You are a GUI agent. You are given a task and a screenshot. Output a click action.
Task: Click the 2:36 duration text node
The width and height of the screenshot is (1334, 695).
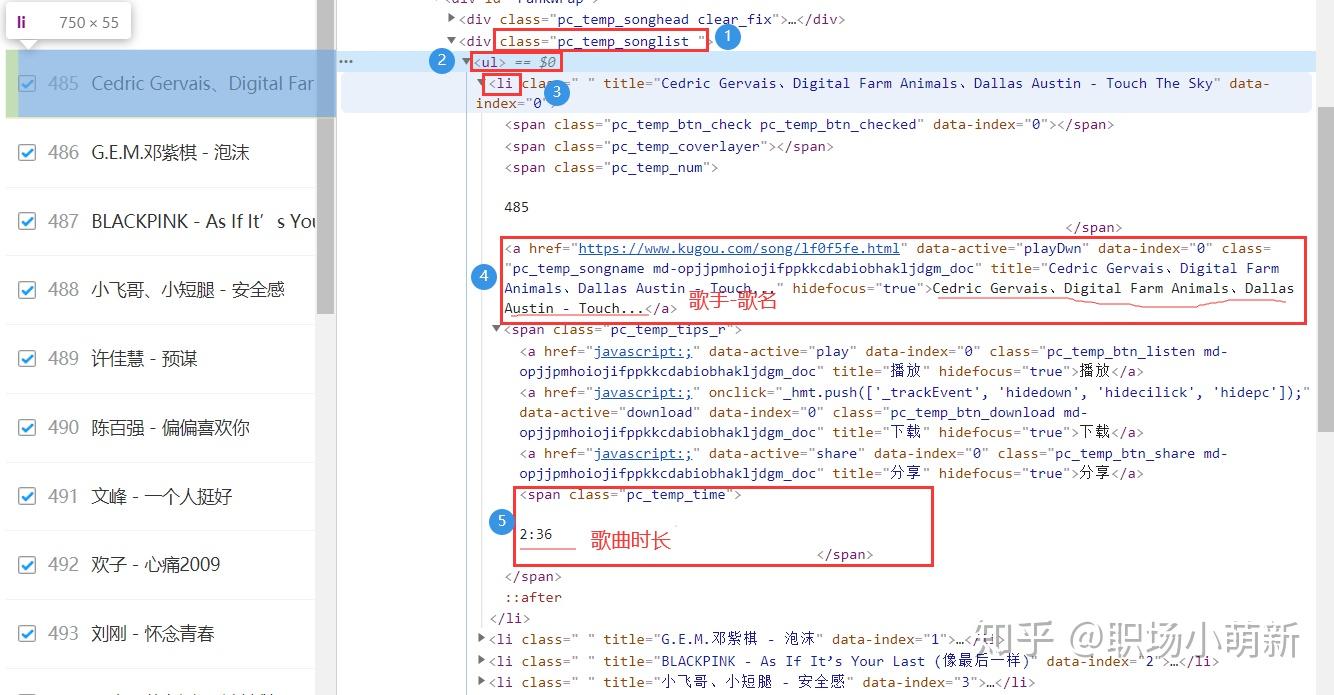(535, 535)
